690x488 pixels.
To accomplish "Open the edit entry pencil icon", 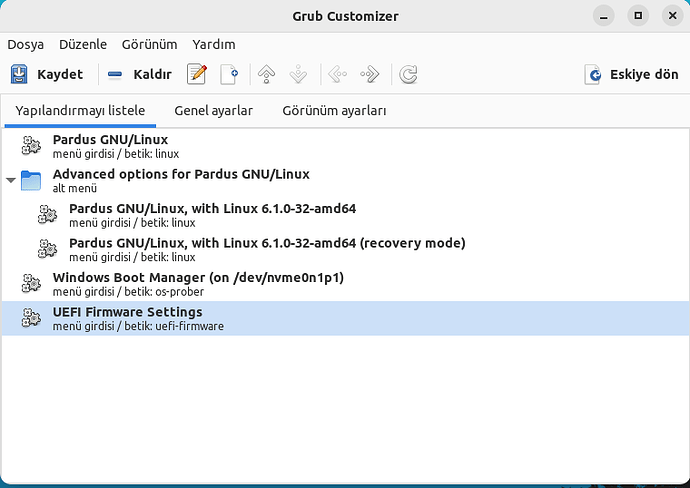I will click(197, 74).
